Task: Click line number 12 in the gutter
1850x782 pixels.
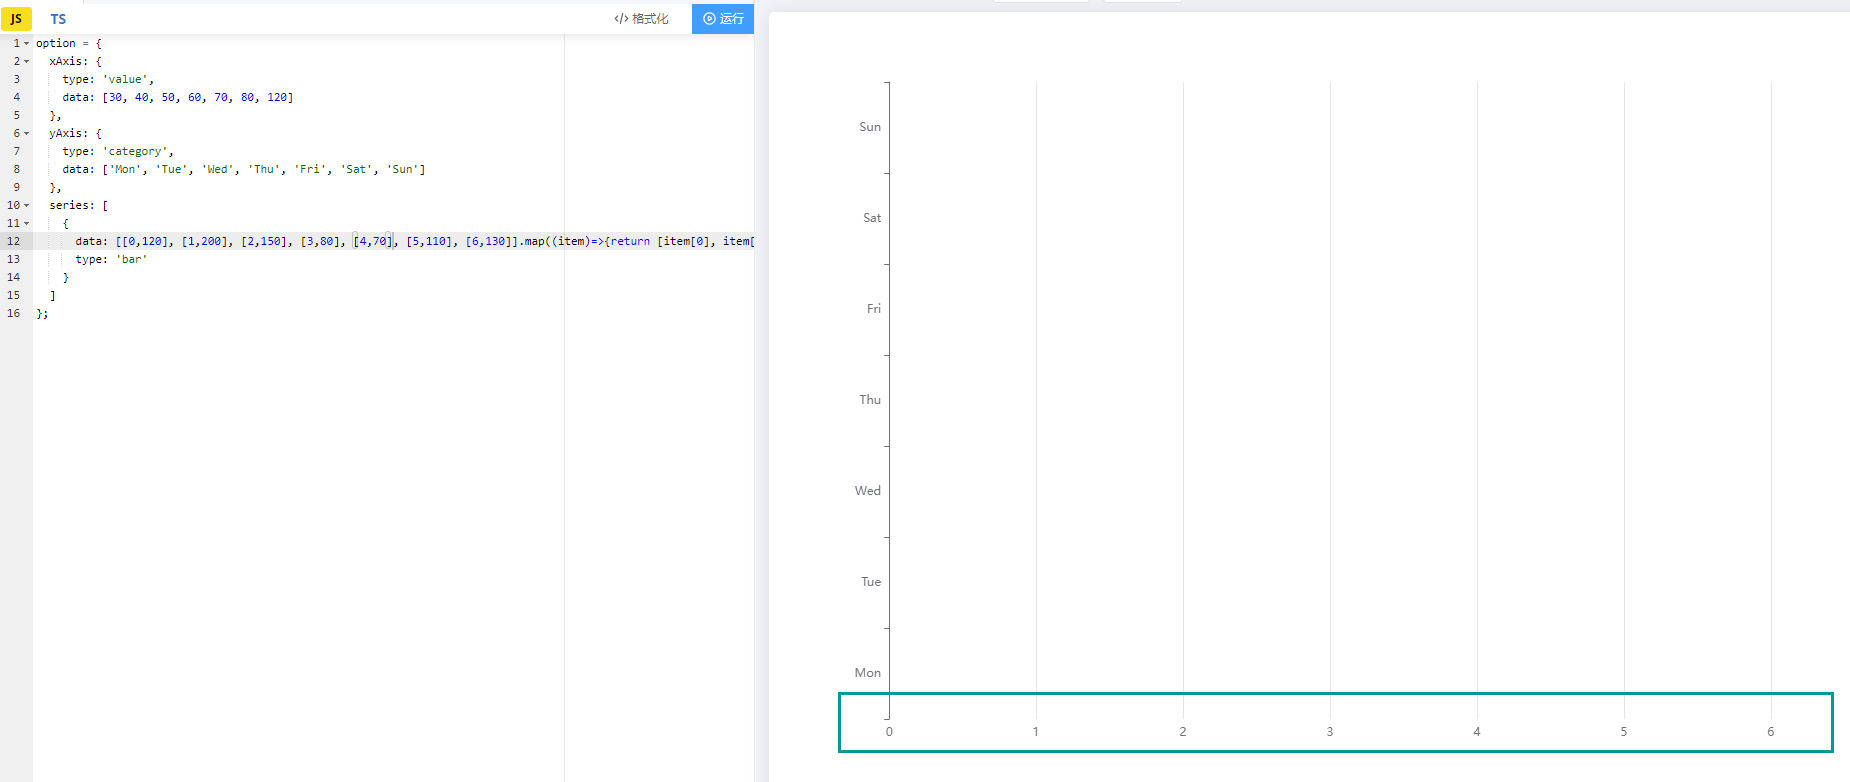Action: [14, 241]
